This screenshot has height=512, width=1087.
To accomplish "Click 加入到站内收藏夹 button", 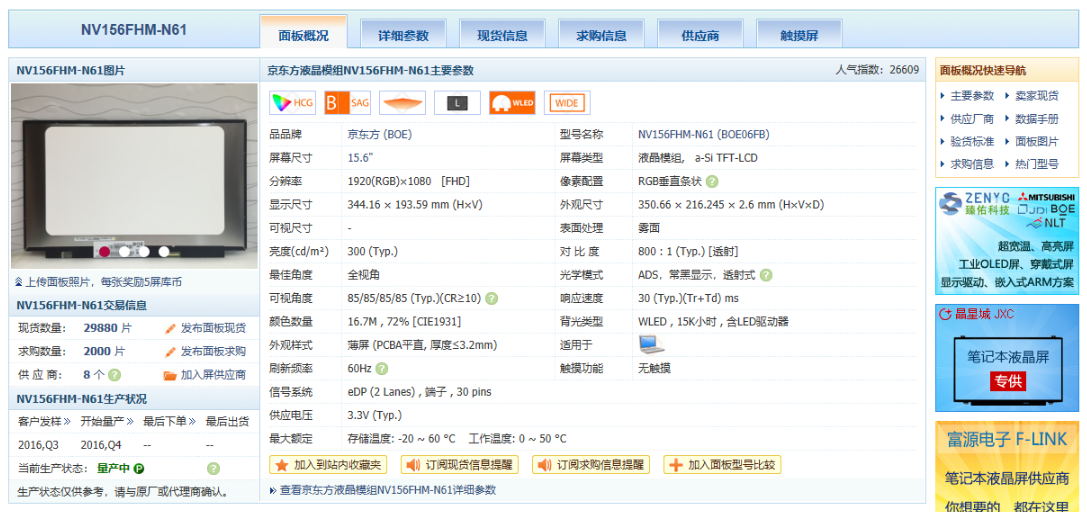I will [x=328, y=465].
